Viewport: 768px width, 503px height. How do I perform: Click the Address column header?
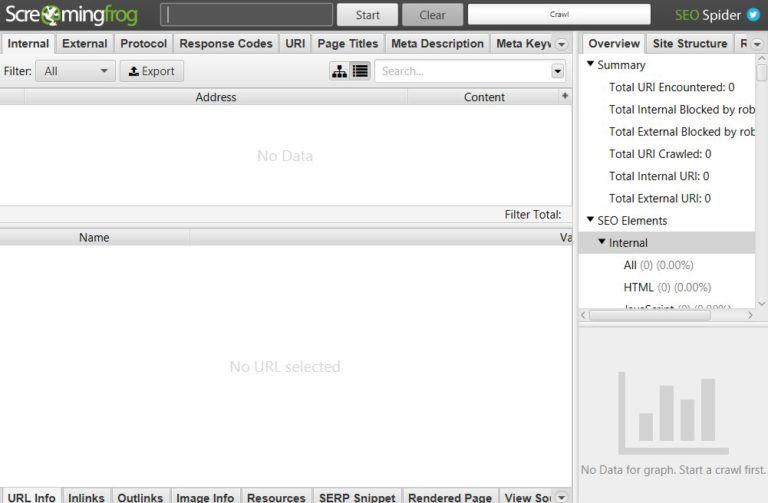click(216, 97)
